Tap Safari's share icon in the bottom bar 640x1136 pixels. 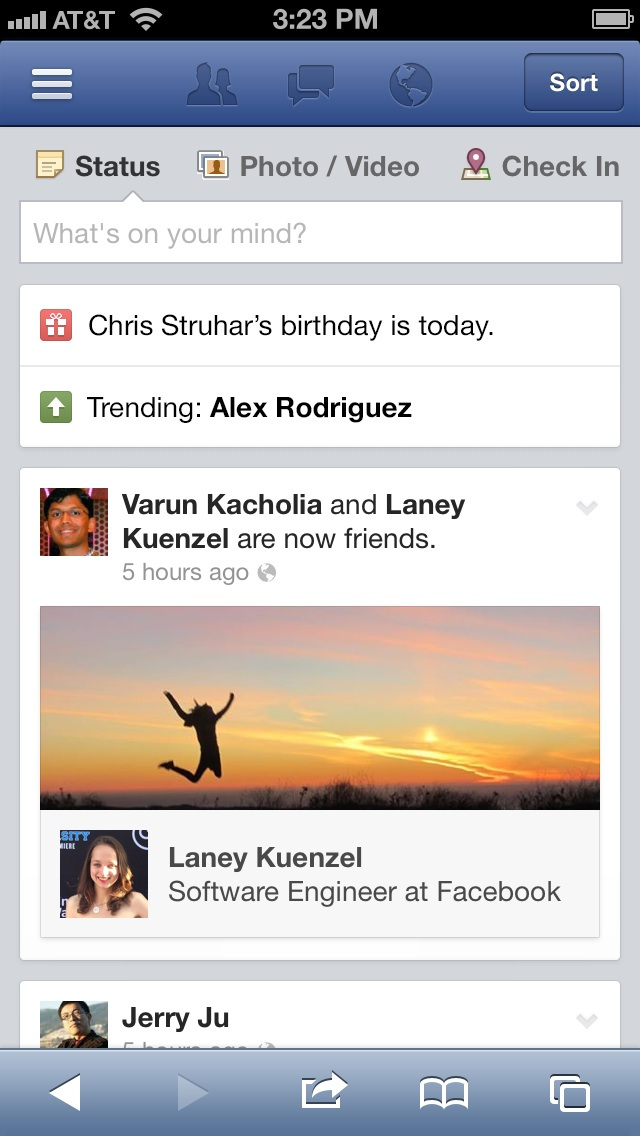point(320,1093)
